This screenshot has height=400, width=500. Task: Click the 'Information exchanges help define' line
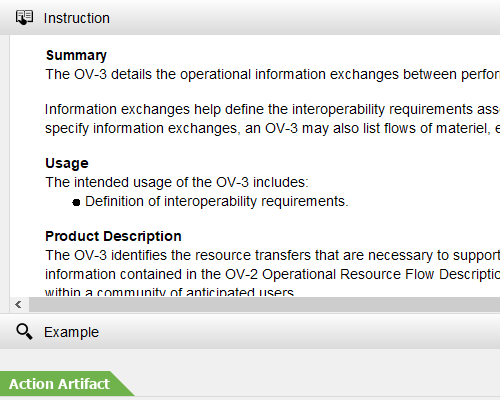[x=272, y=109]
